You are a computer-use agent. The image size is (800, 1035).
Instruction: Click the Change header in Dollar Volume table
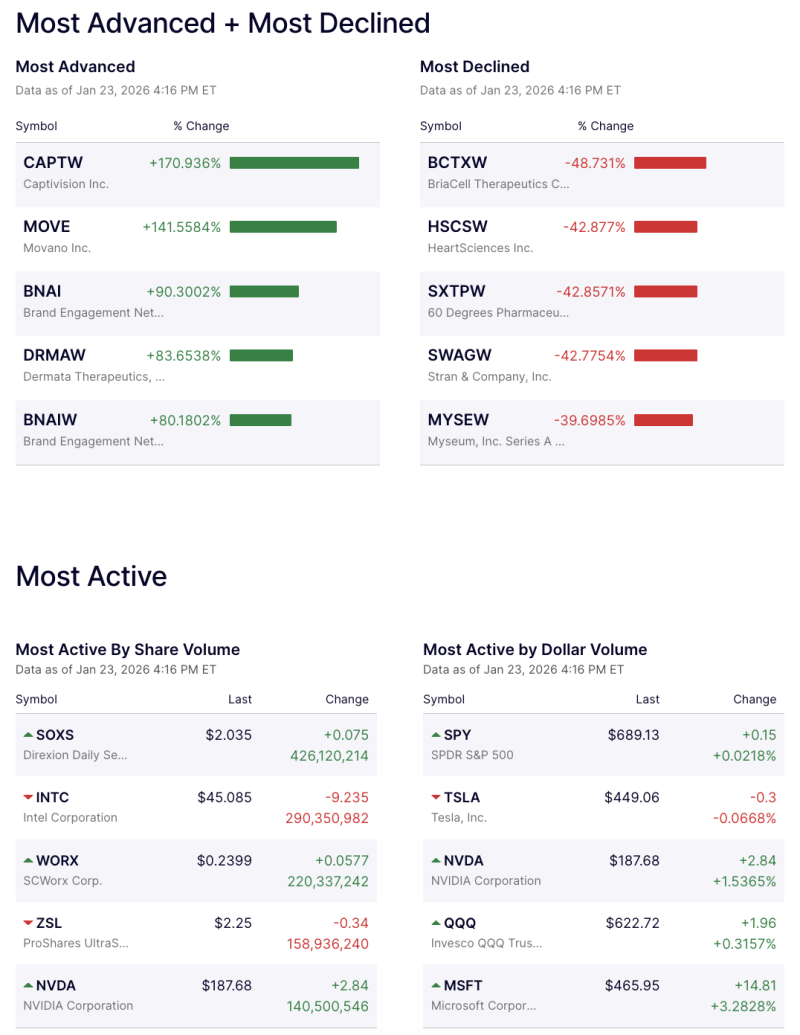(755, 699)
